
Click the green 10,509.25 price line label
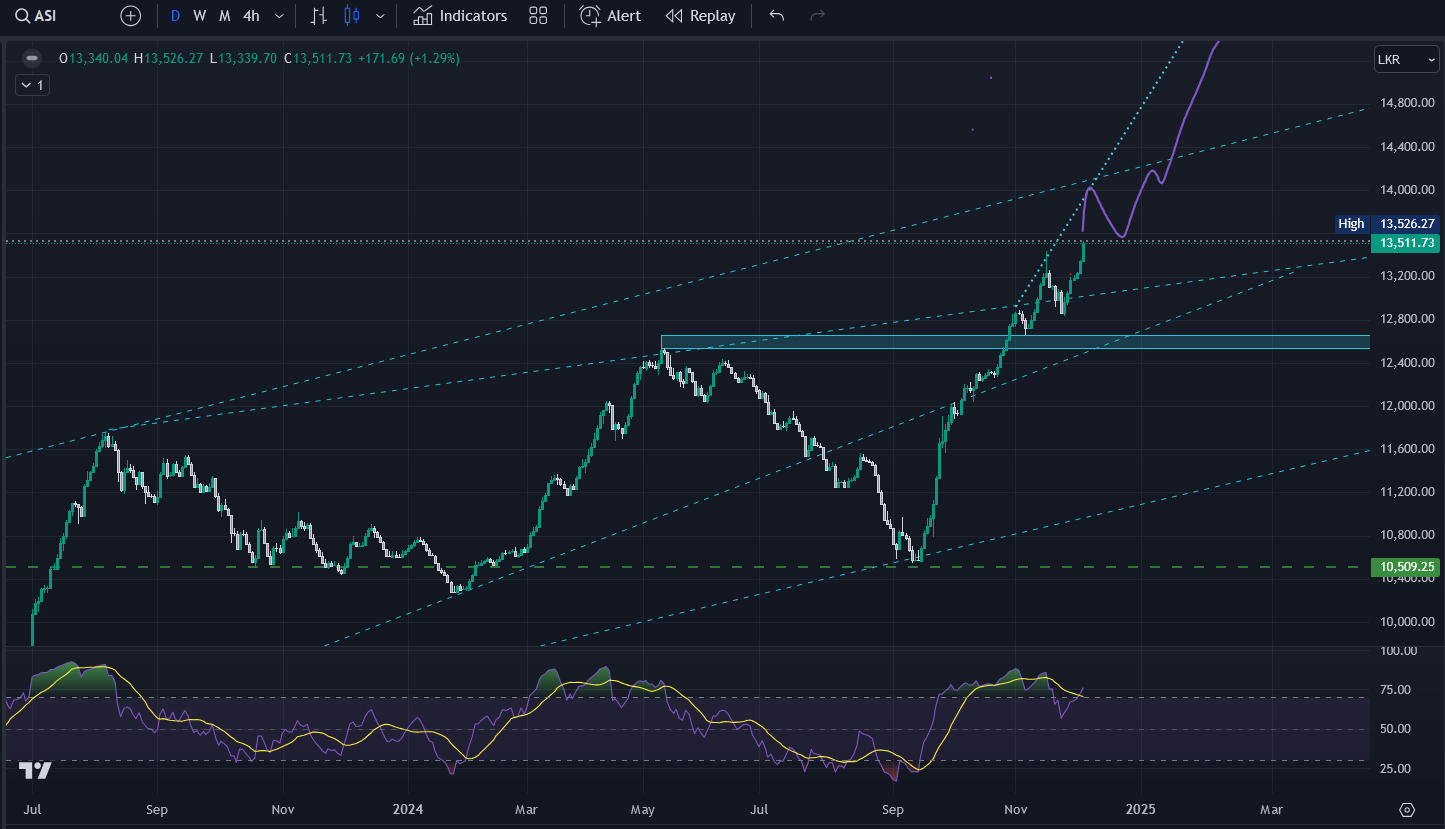coord(1407,567)
